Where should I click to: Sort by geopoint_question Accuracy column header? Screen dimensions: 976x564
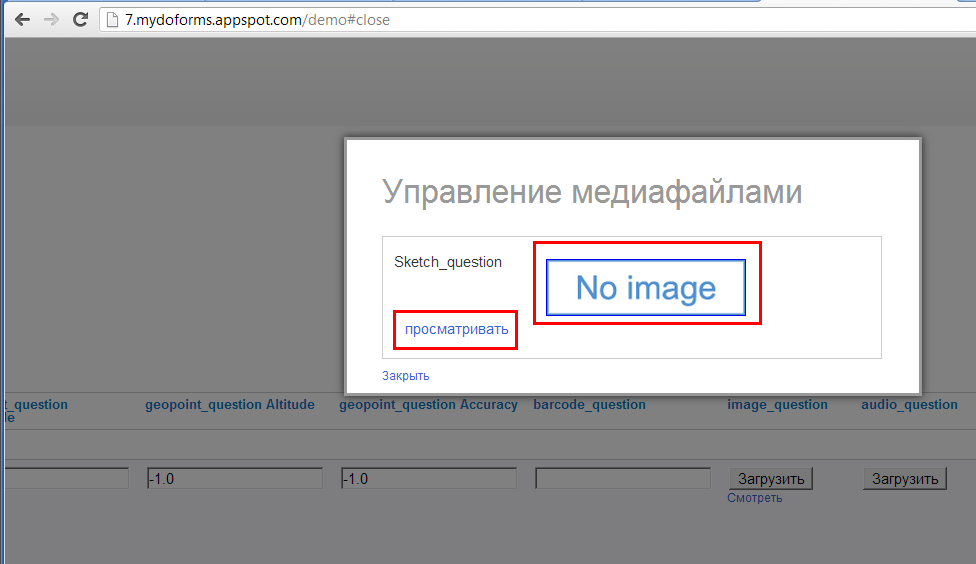pos(428,405)
